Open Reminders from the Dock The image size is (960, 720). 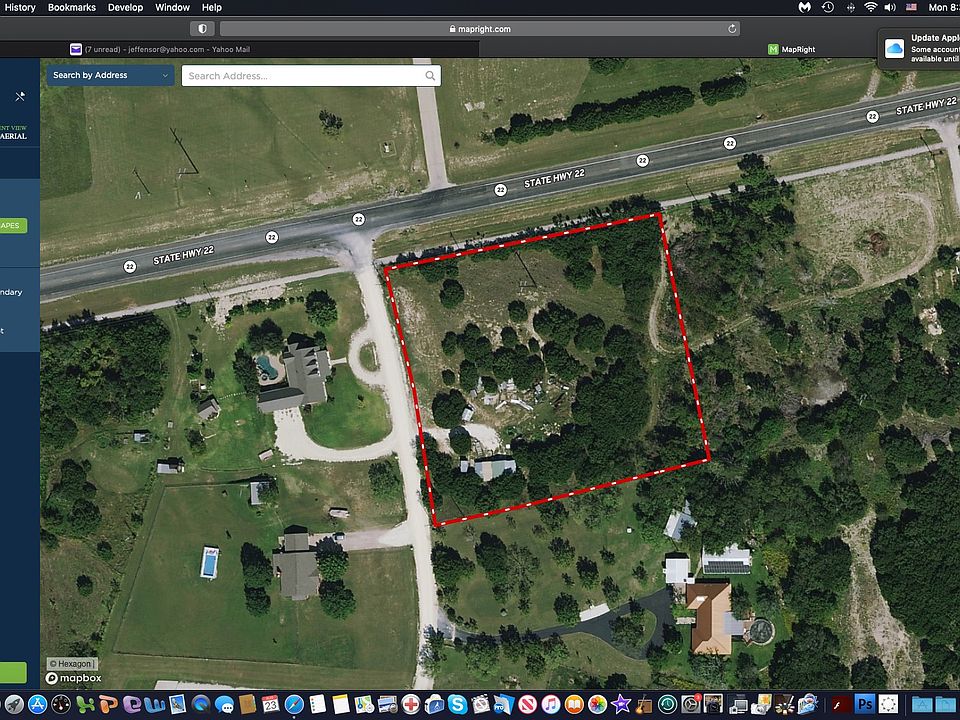(317, 704)
